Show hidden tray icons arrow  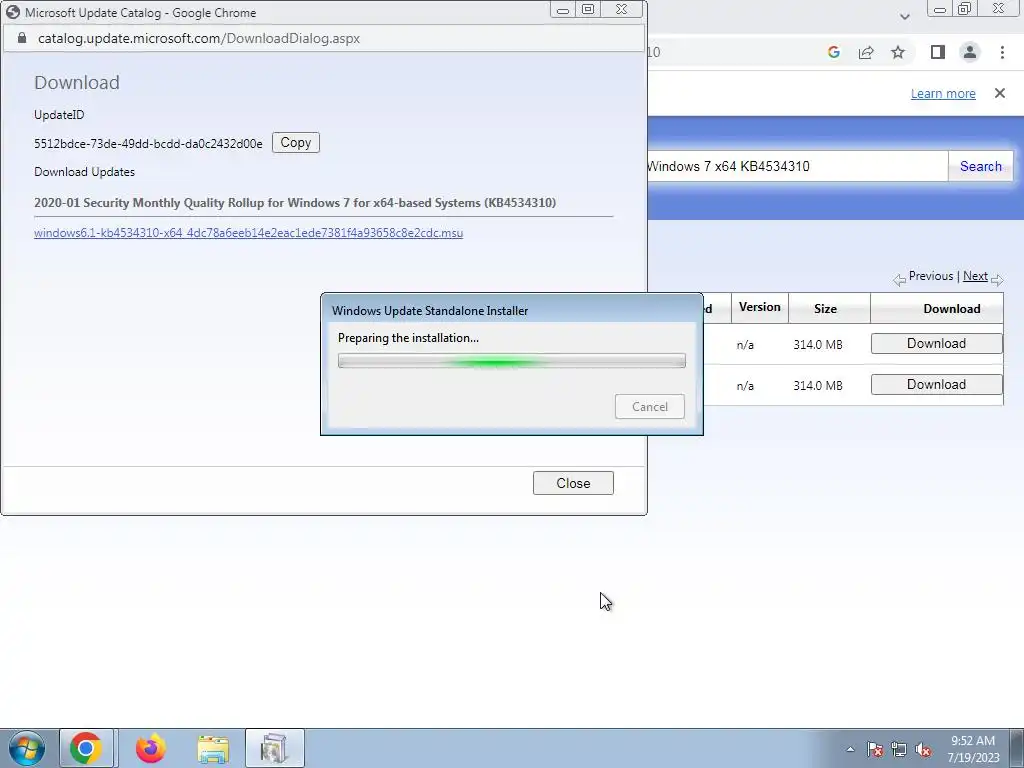click(x=850, y=750)
